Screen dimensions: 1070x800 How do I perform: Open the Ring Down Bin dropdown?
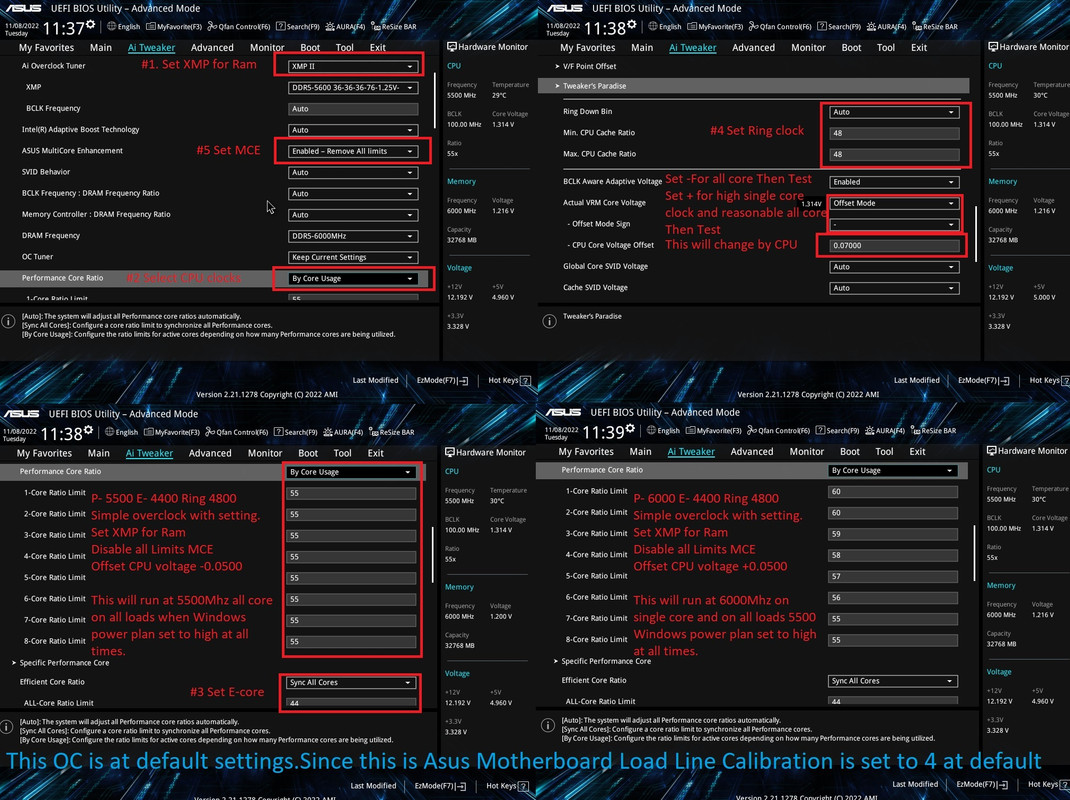(894, 112)
